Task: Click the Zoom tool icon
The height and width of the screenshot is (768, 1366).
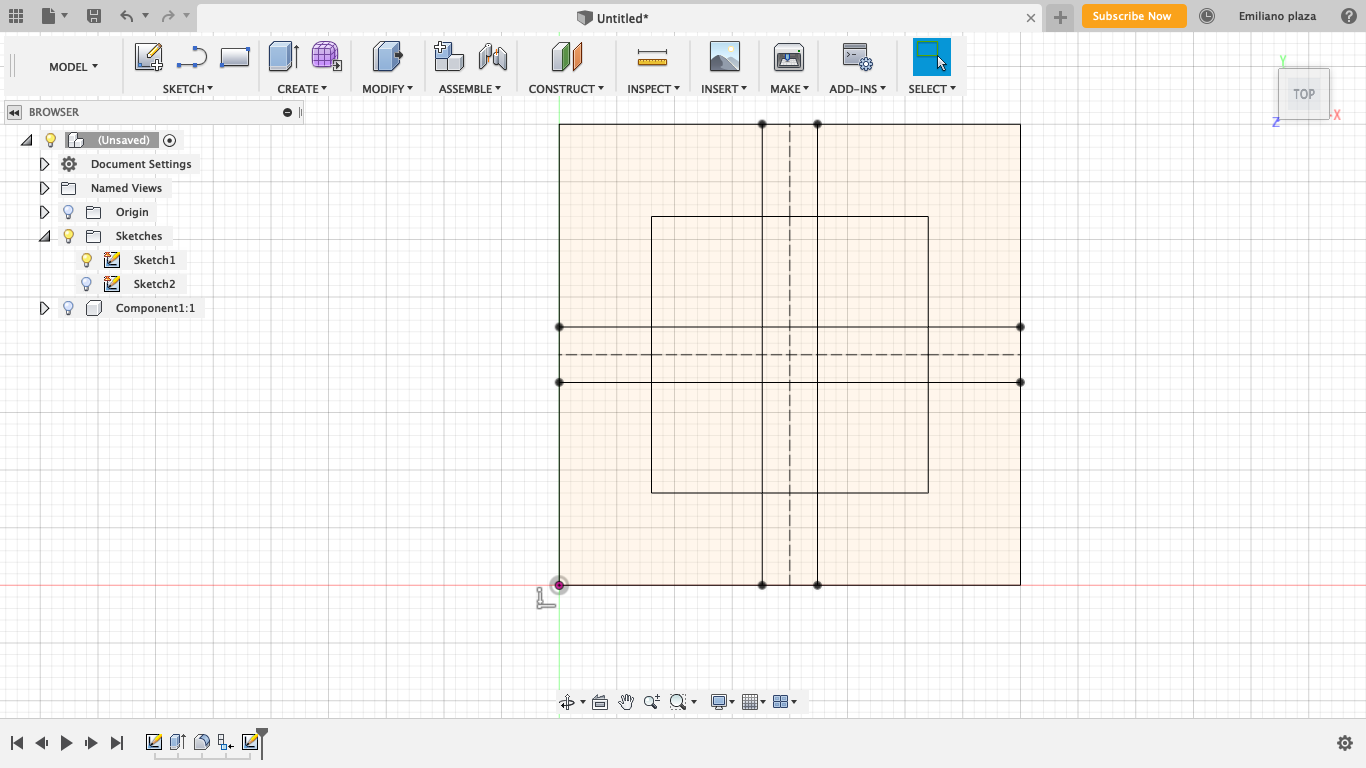Action: (x=651, y=702)
